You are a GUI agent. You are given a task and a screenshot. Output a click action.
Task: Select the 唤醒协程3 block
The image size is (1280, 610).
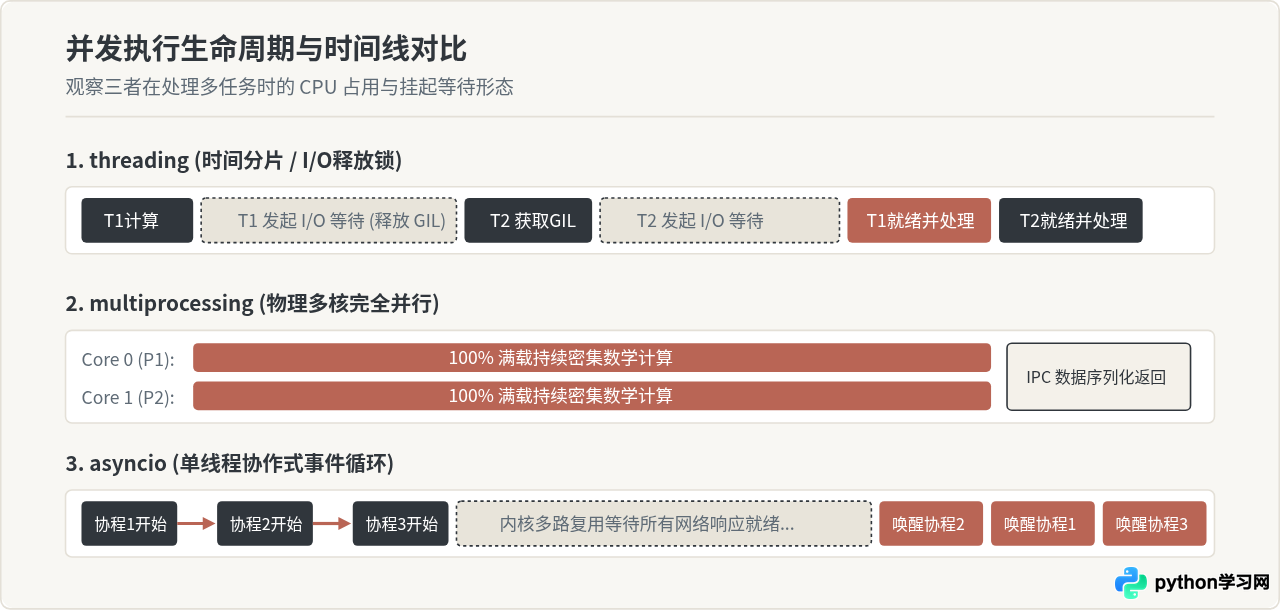[x=1155, y=523]
